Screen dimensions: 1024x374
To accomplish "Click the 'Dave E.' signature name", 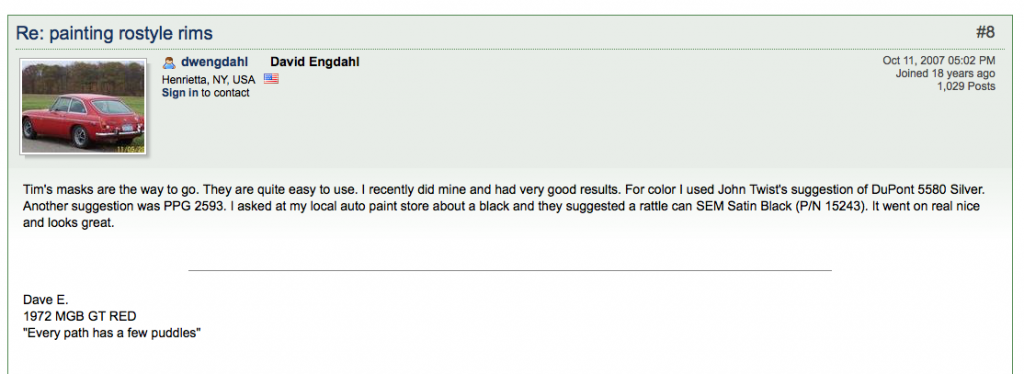I will tap(45, 300).
